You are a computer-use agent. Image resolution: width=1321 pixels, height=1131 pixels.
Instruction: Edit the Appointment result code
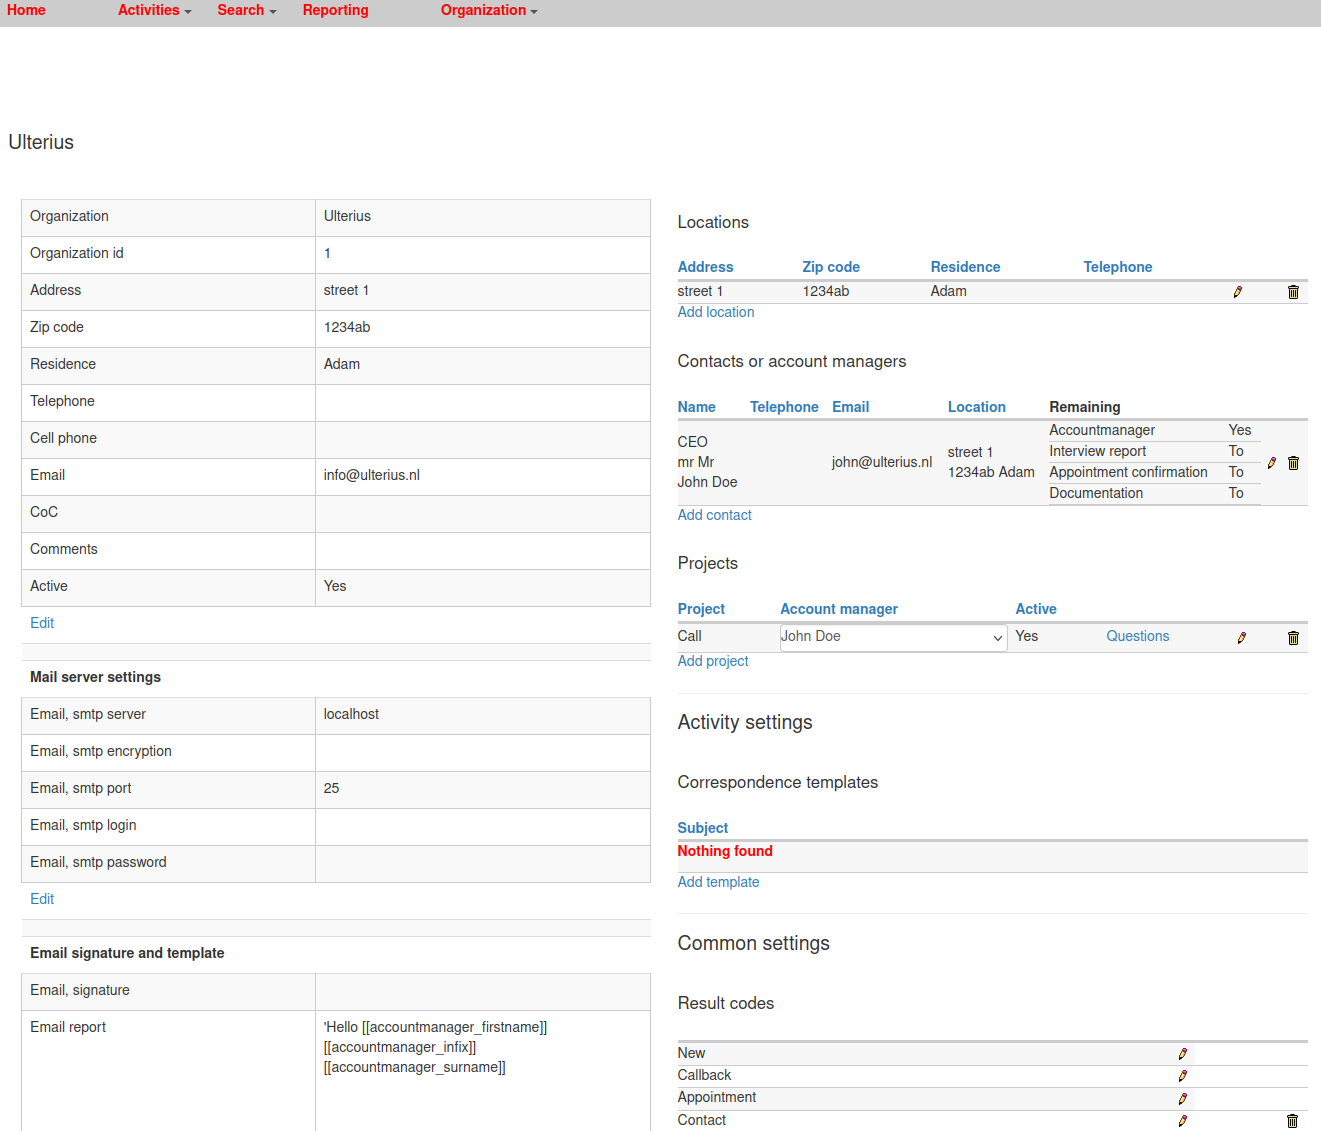coord(1182,1099)
